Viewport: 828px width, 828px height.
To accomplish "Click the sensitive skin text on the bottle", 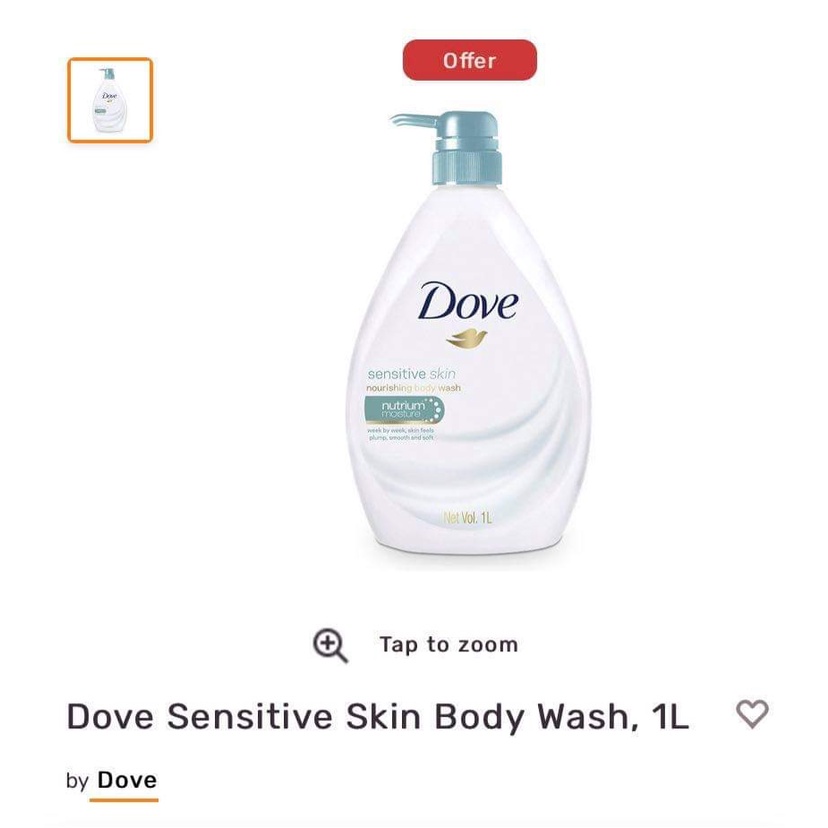I will [x=411, y=374].
